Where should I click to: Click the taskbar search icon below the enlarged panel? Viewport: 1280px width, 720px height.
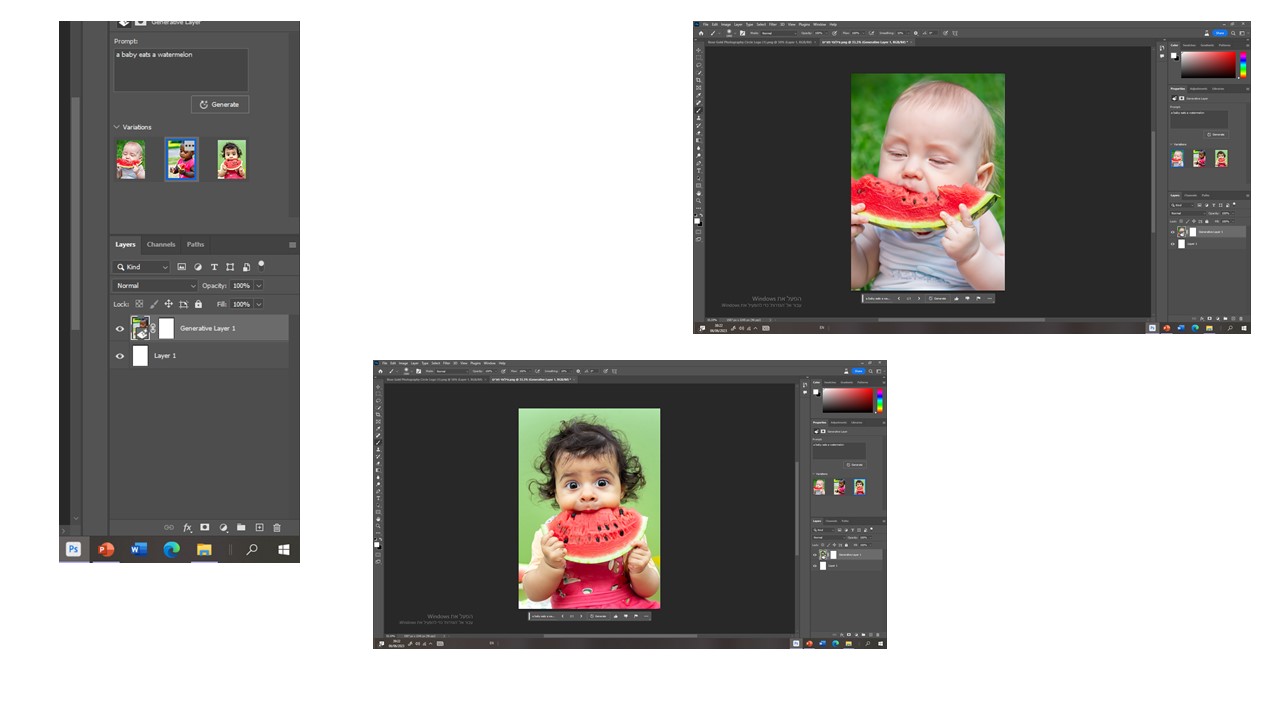pos(252,549)
